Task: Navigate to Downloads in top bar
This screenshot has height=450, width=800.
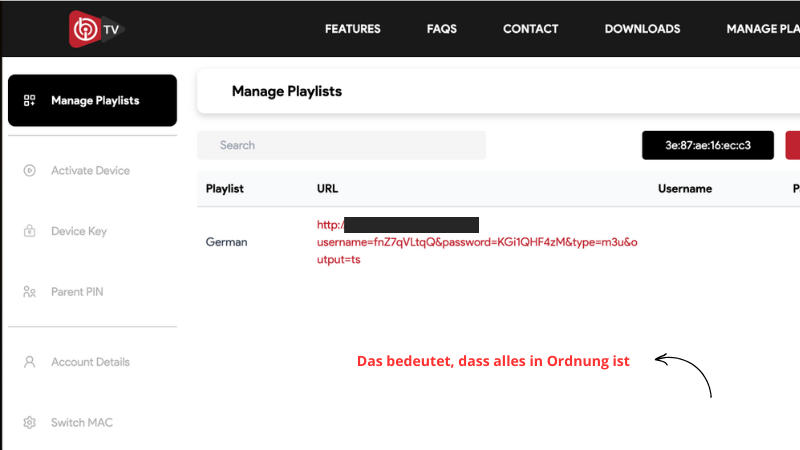Action: click(x=642, y=29)
